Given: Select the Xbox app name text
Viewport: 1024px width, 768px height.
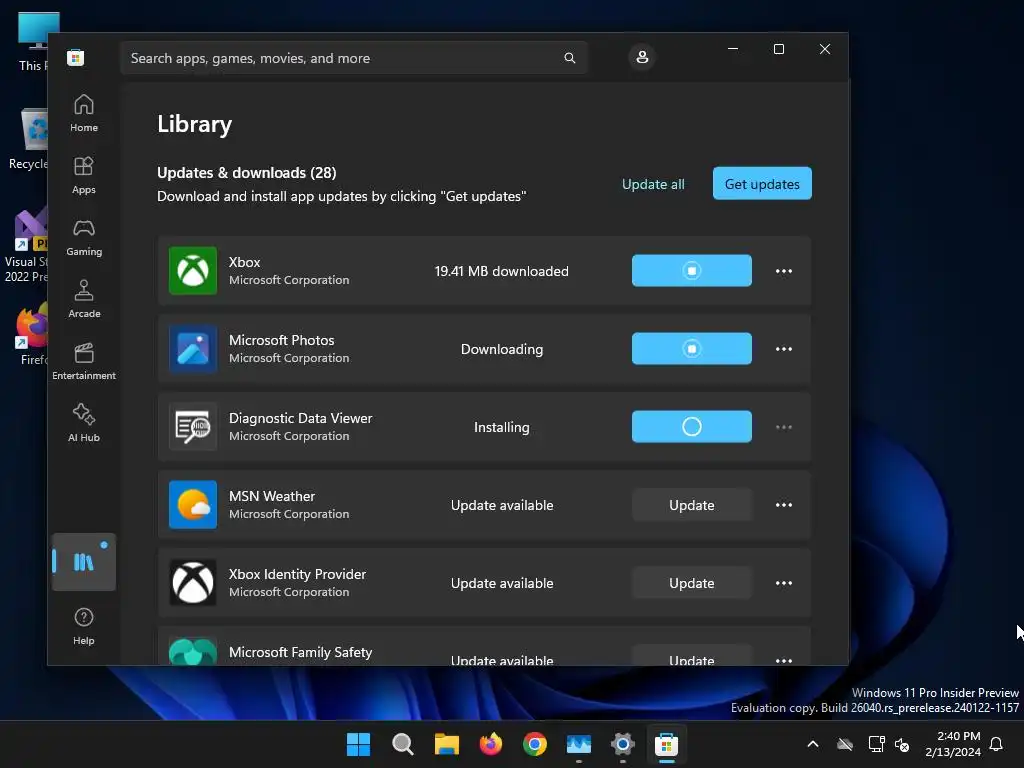Looking at the screenshot, I should (244, 262).
